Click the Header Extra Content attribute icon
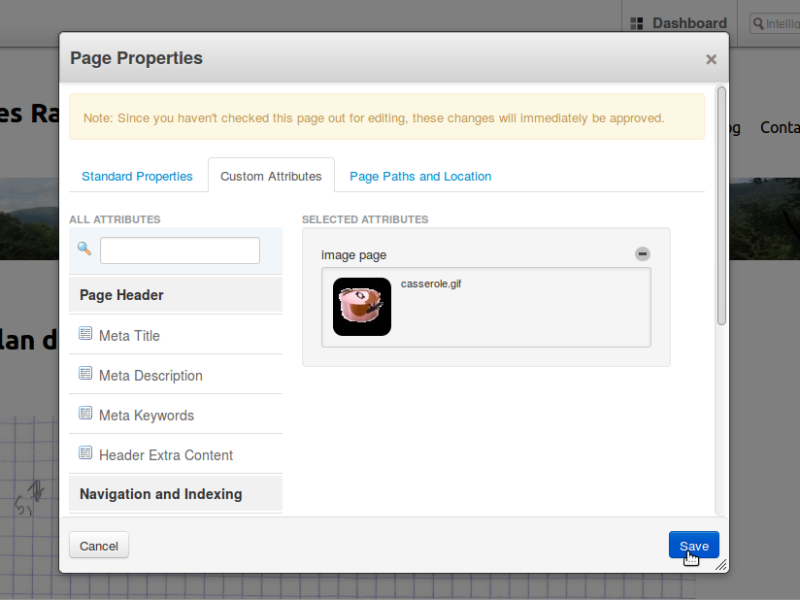The image size is (800, 600). 85,453
